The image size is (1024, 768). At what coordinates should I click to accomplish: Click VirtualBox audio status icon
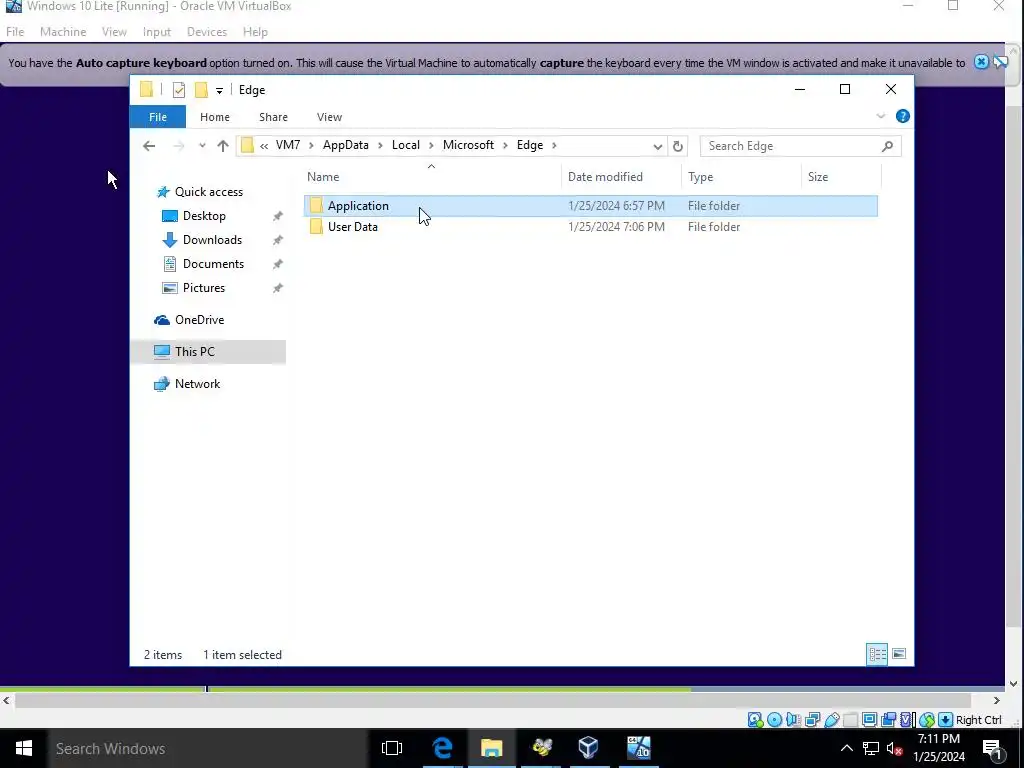(x=793, y=720)
